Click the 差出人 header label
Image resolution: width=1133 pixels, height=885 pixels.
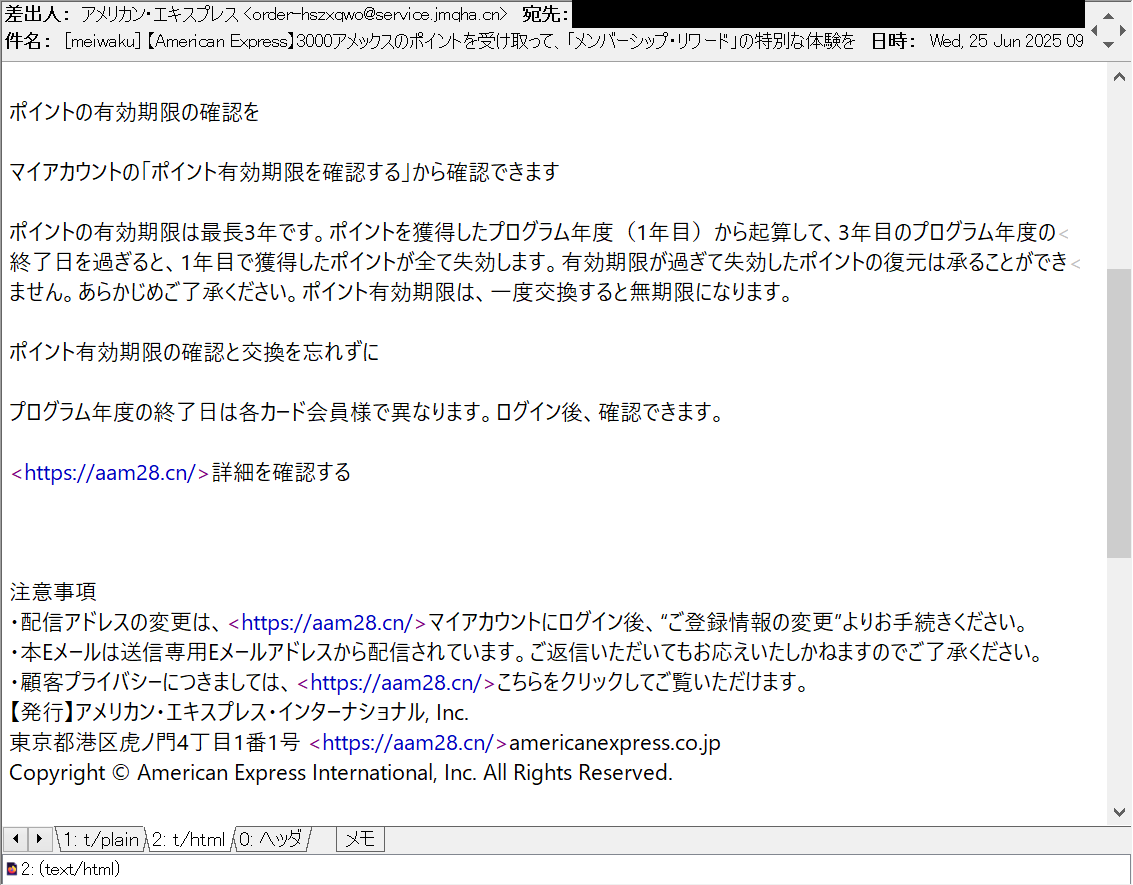(x=38, y=14)
